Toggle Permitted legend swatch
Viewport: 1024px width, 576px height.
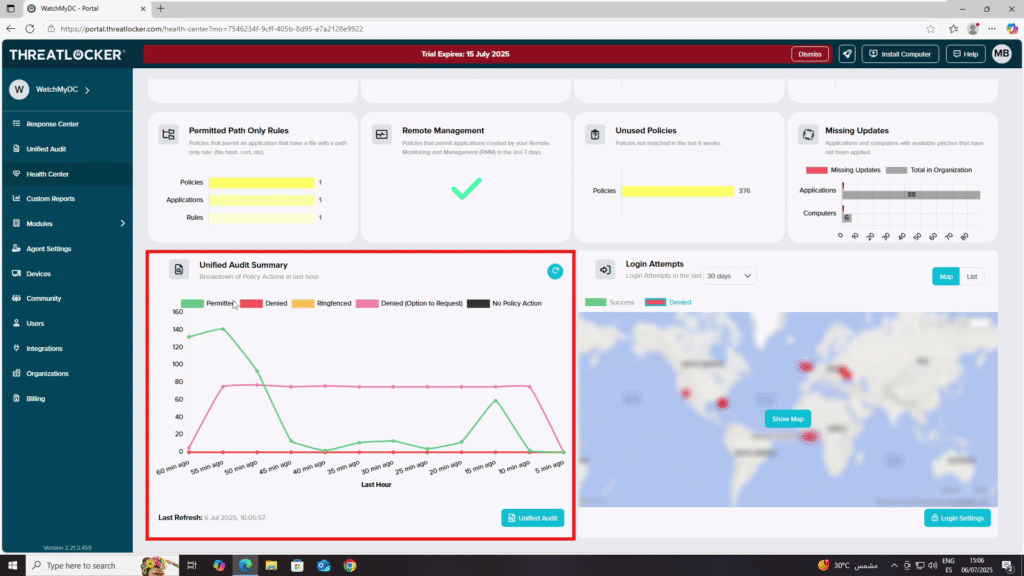coord(192,303)
